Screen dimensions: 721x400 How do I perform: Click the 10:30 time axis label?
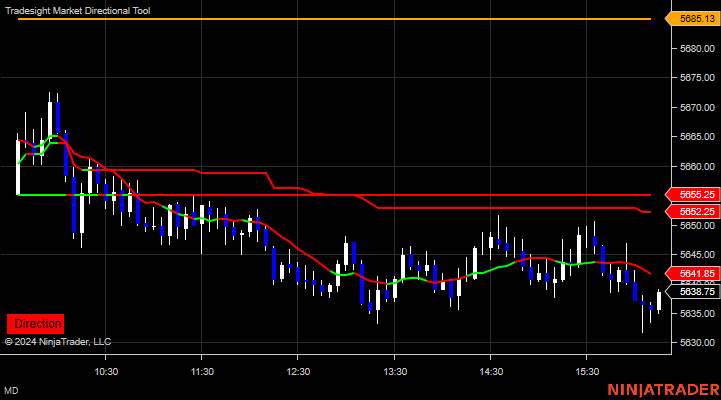click(106, 371)
